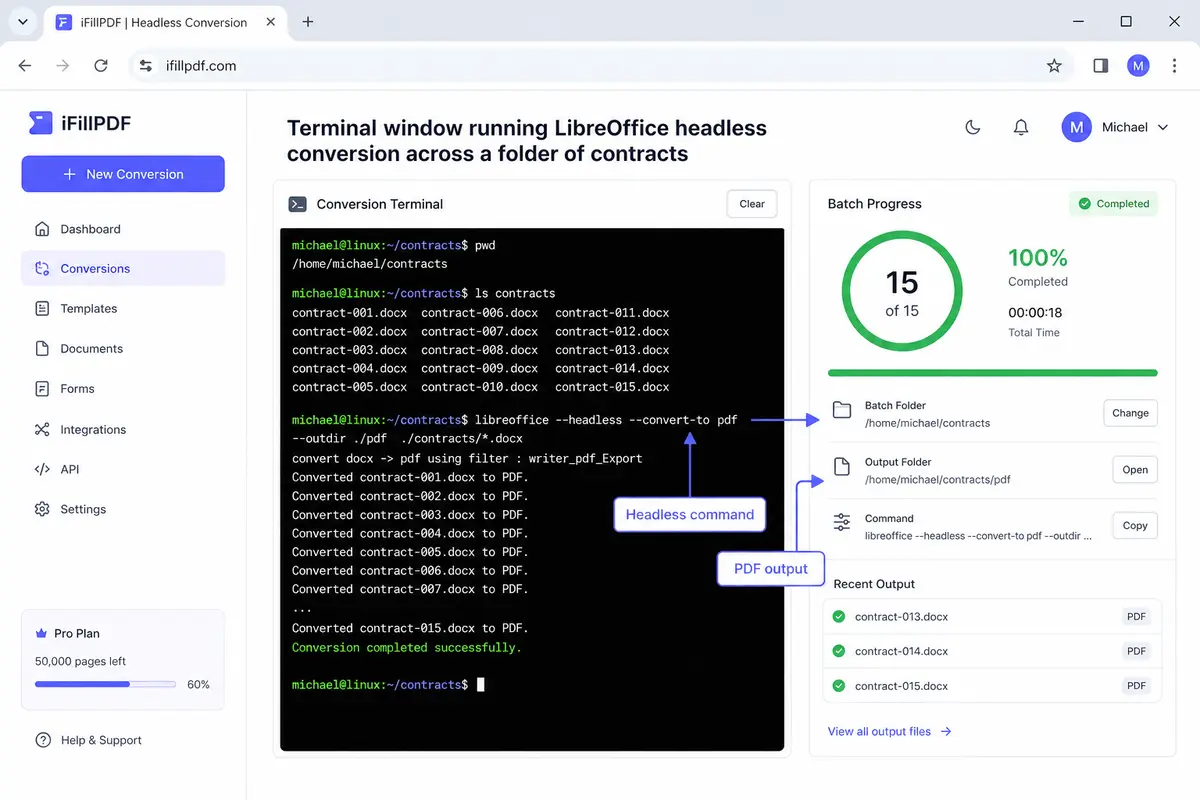Select the Conversions sidebar icon
This screenshot has width=1200, height=800.
tap(42, 268)
